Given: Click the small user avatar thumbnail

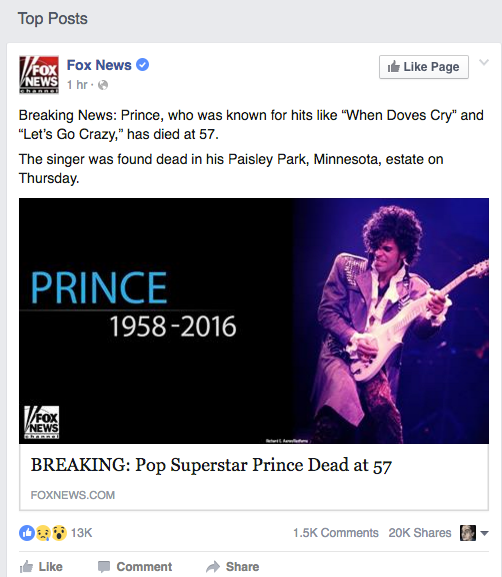Looking at the screenshot, I should 468,533.
